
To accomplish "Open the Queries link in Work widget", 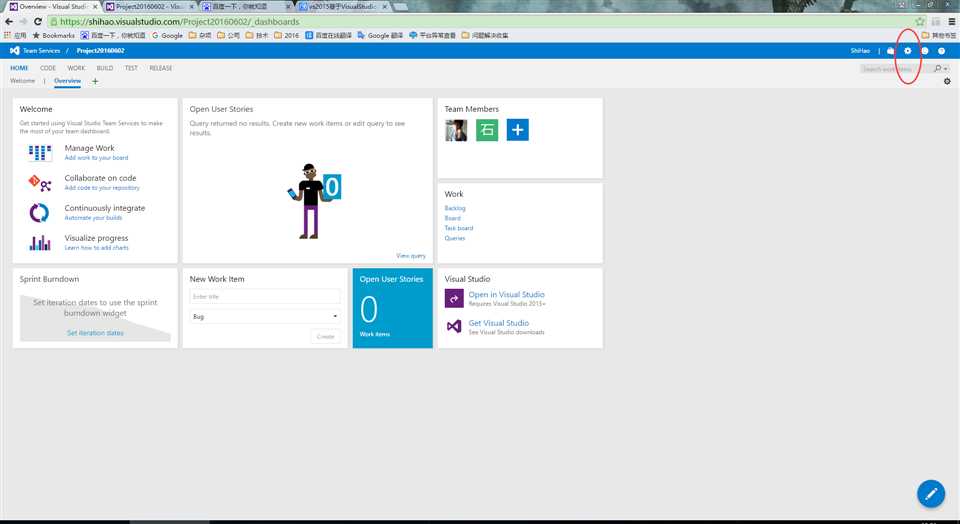I will 455,238.
